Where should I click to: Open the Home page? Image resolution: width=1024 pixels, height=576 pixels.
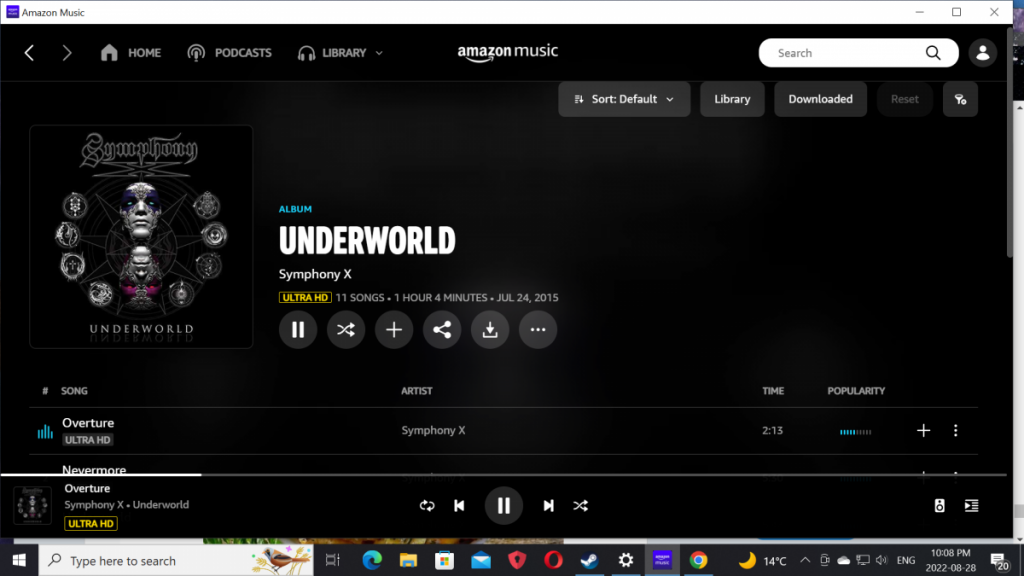click(131, 53)
